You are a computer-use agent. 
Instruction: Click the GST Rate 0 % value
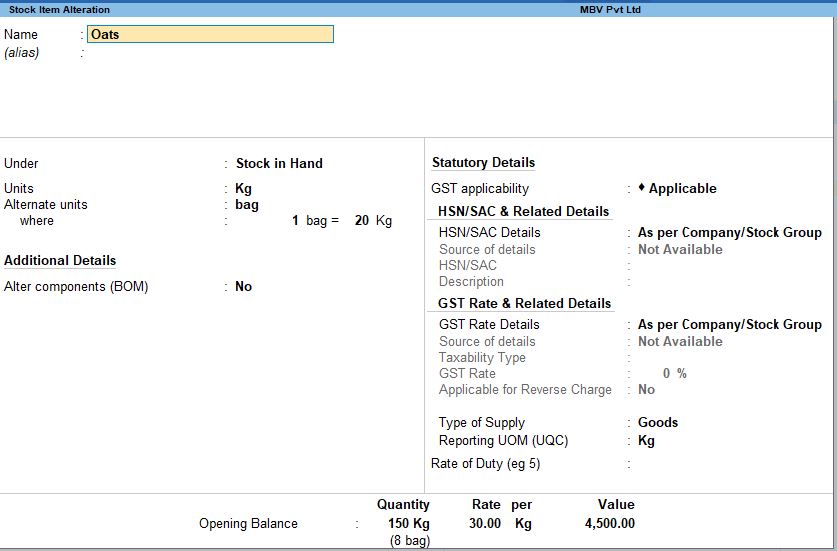[x=675, y=373]
